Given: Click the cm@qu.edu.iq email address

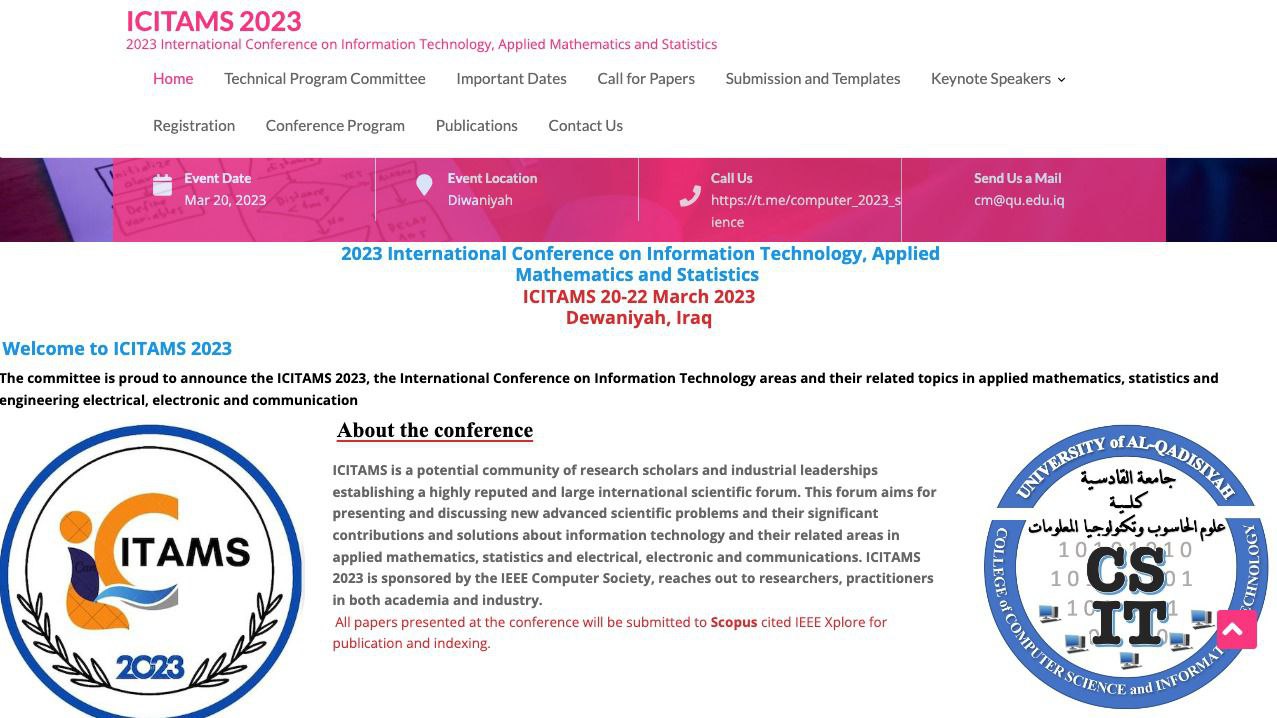Looking at the screenshot, I should click(1018, 200).
